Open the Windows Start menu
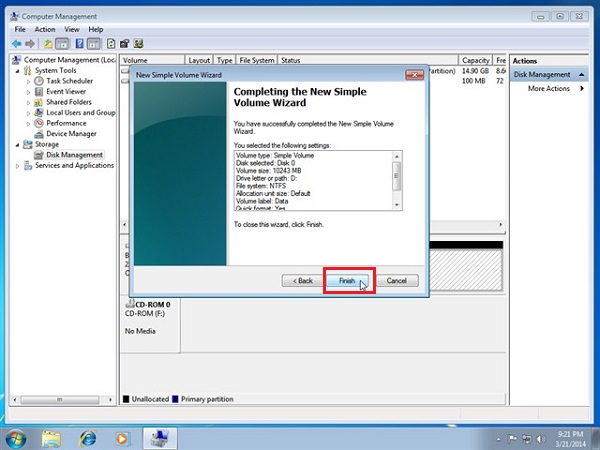The height and width of the screenshot is (450, 600). pyautogui.click(x=17, y=437)
